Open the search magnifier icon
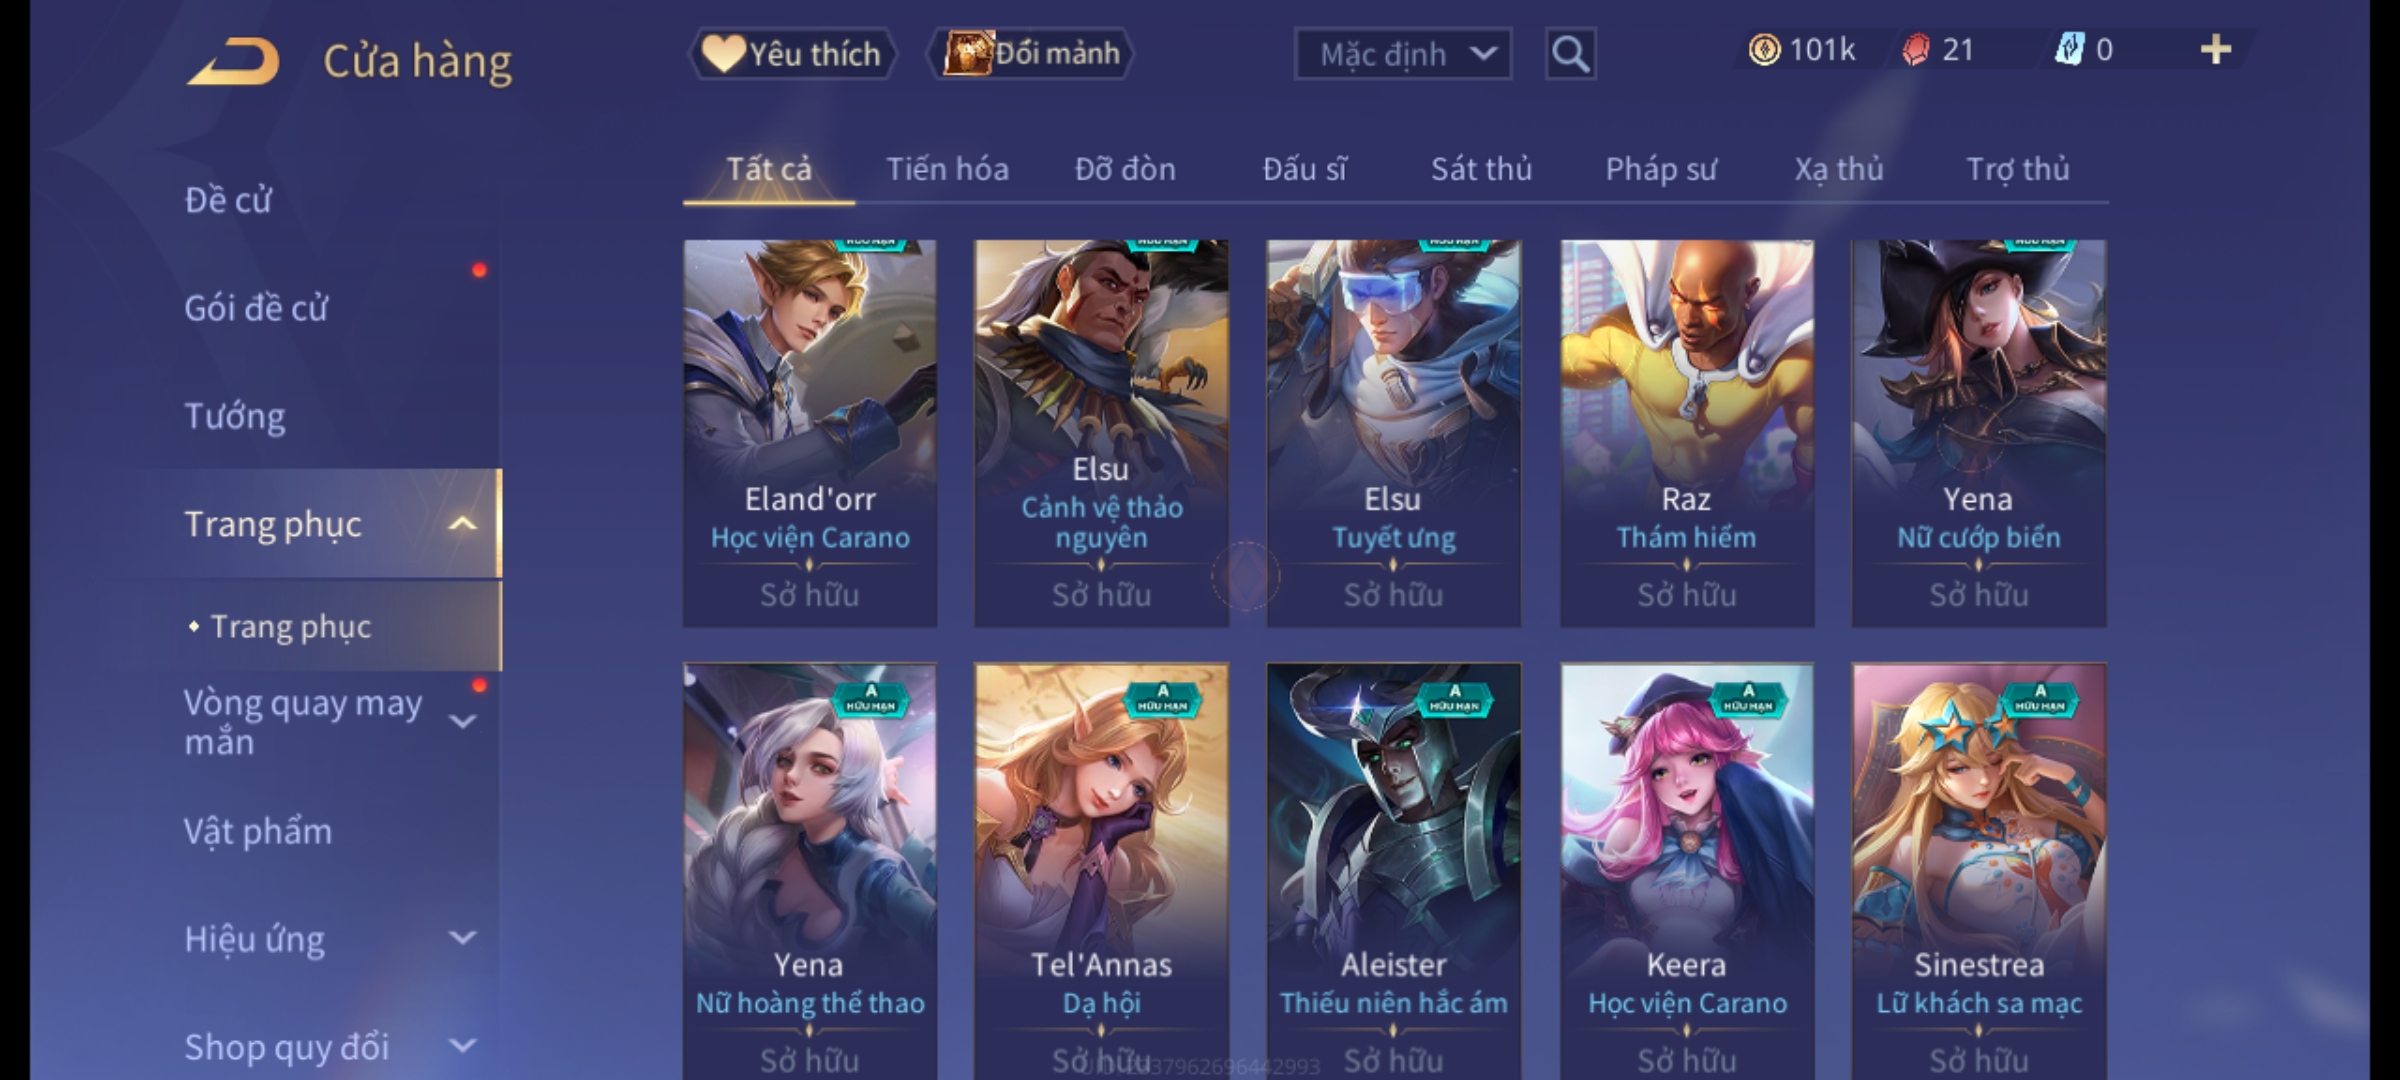2400x1080 pixels. [x=1570, y=54]
